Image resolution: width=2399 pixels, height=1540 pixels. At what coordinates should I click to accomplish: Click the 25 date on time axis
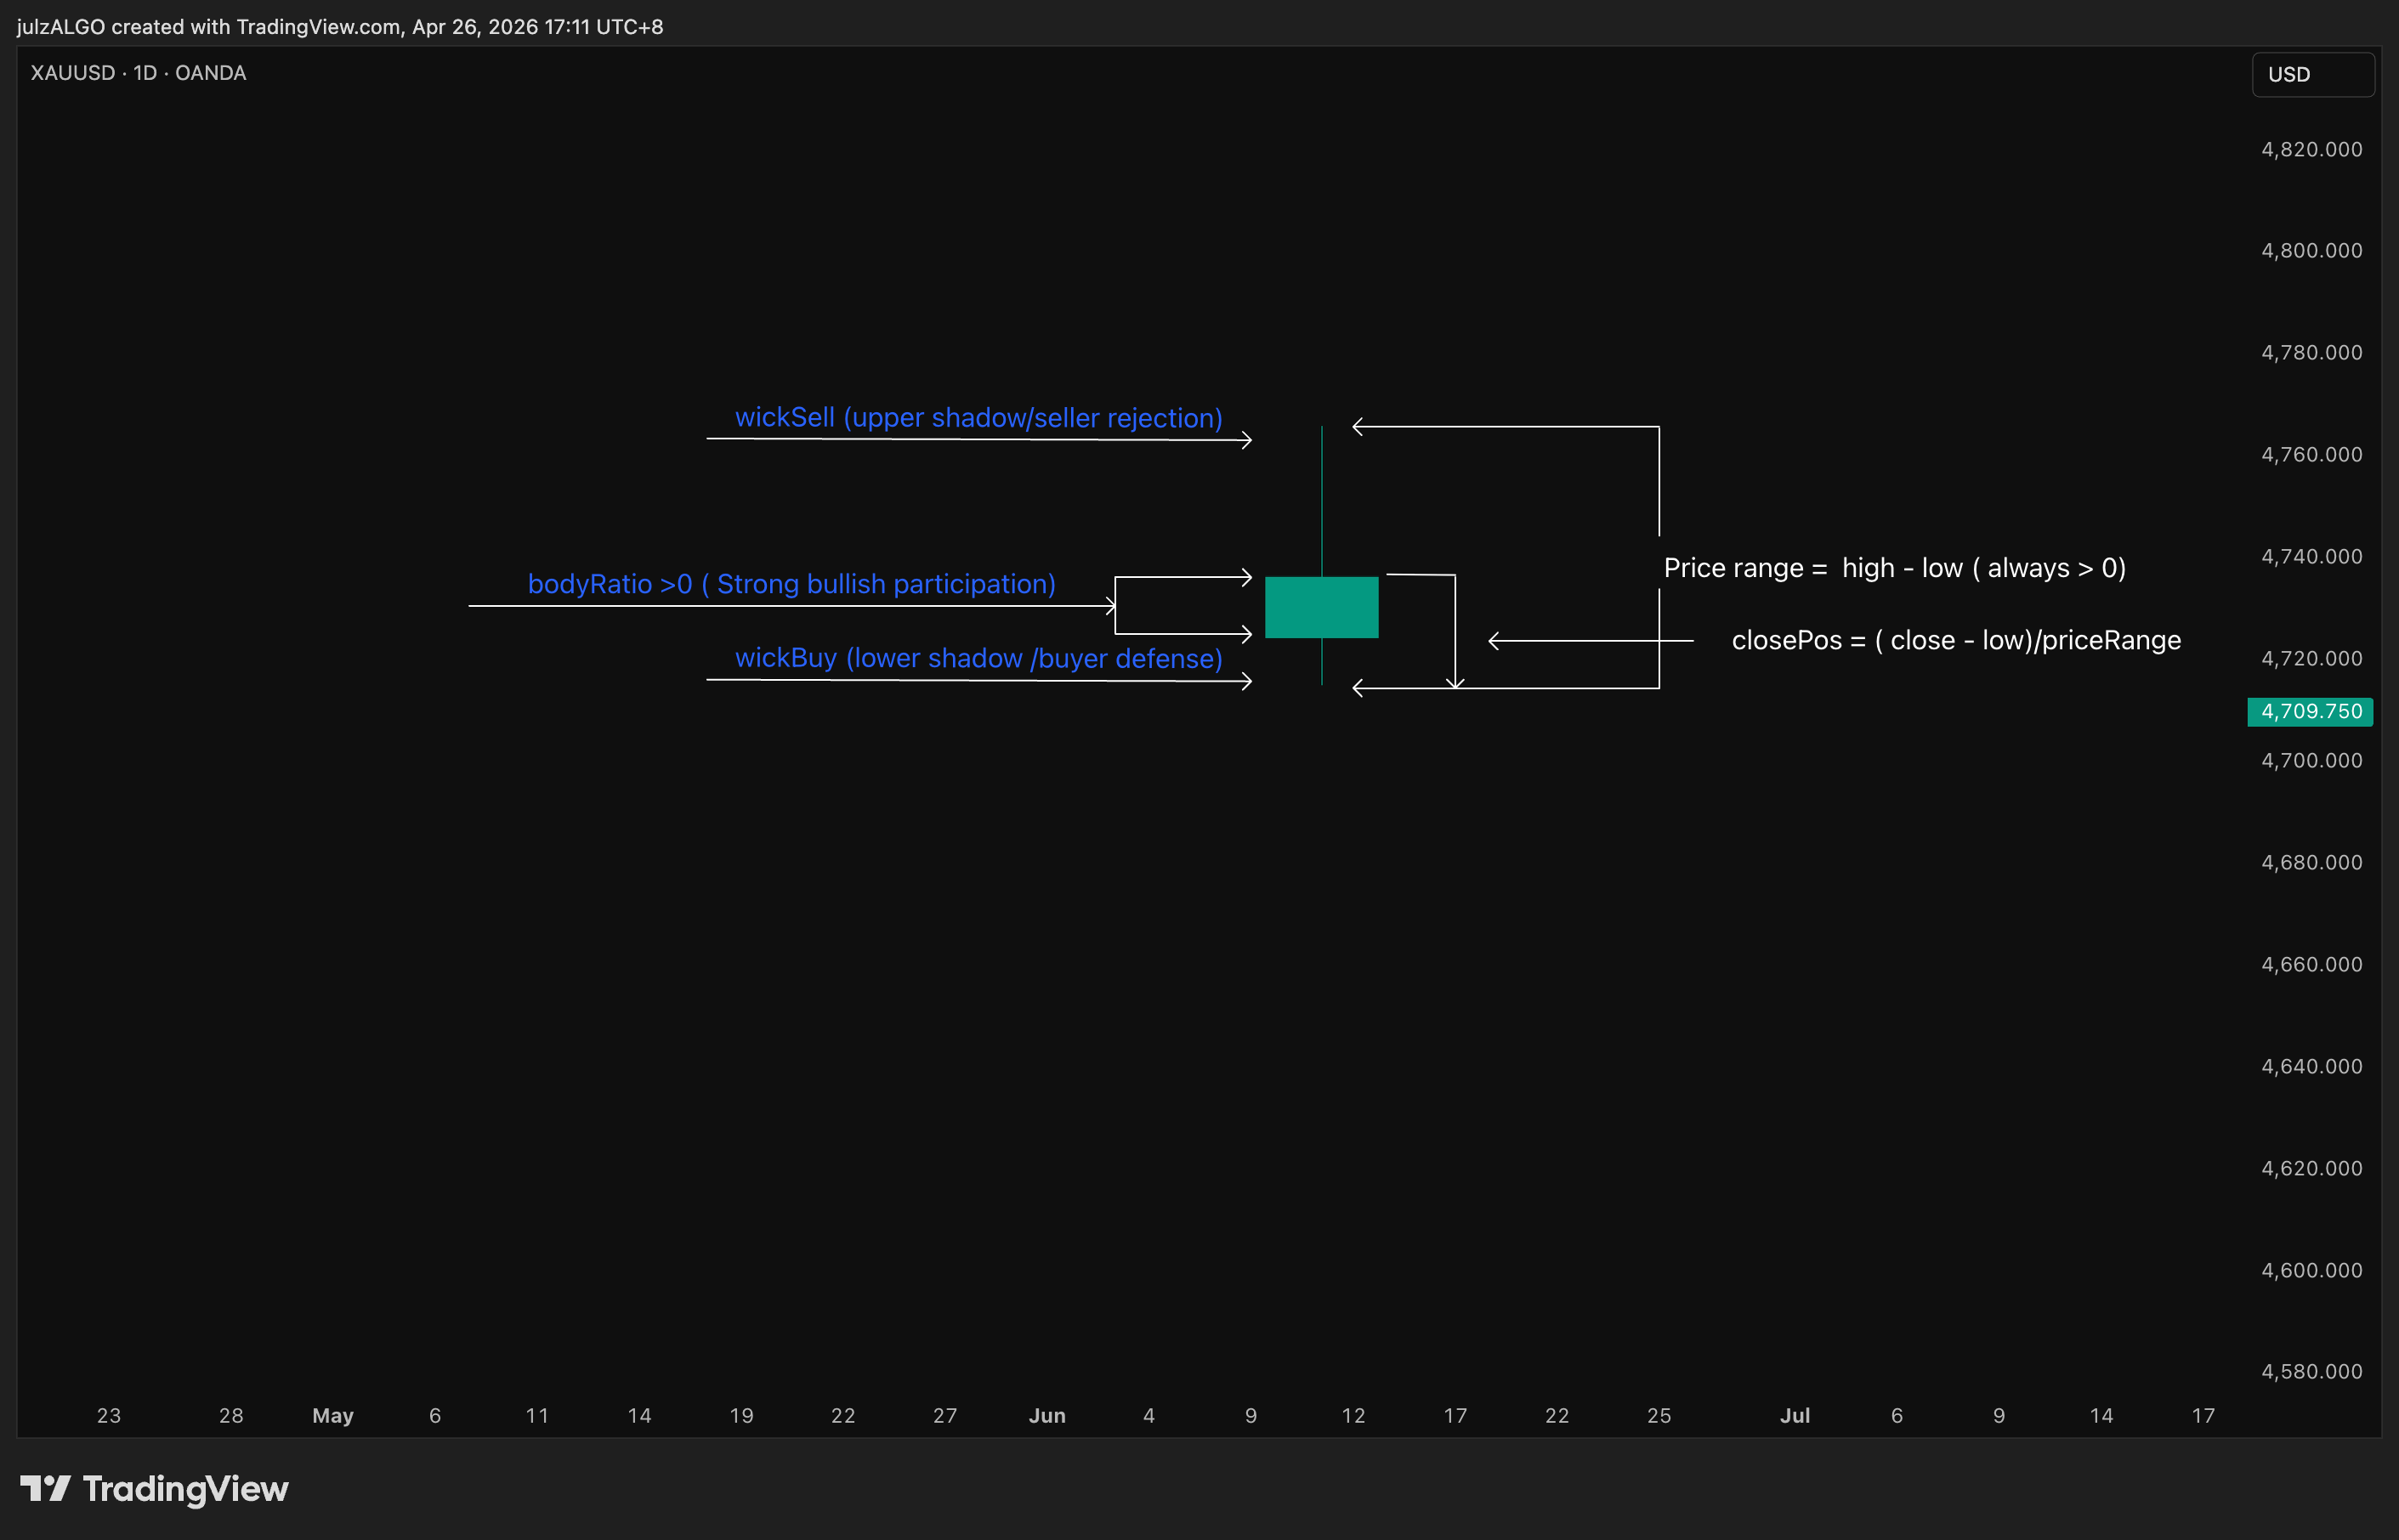pyautogui.click(x=1659, y=1416)
